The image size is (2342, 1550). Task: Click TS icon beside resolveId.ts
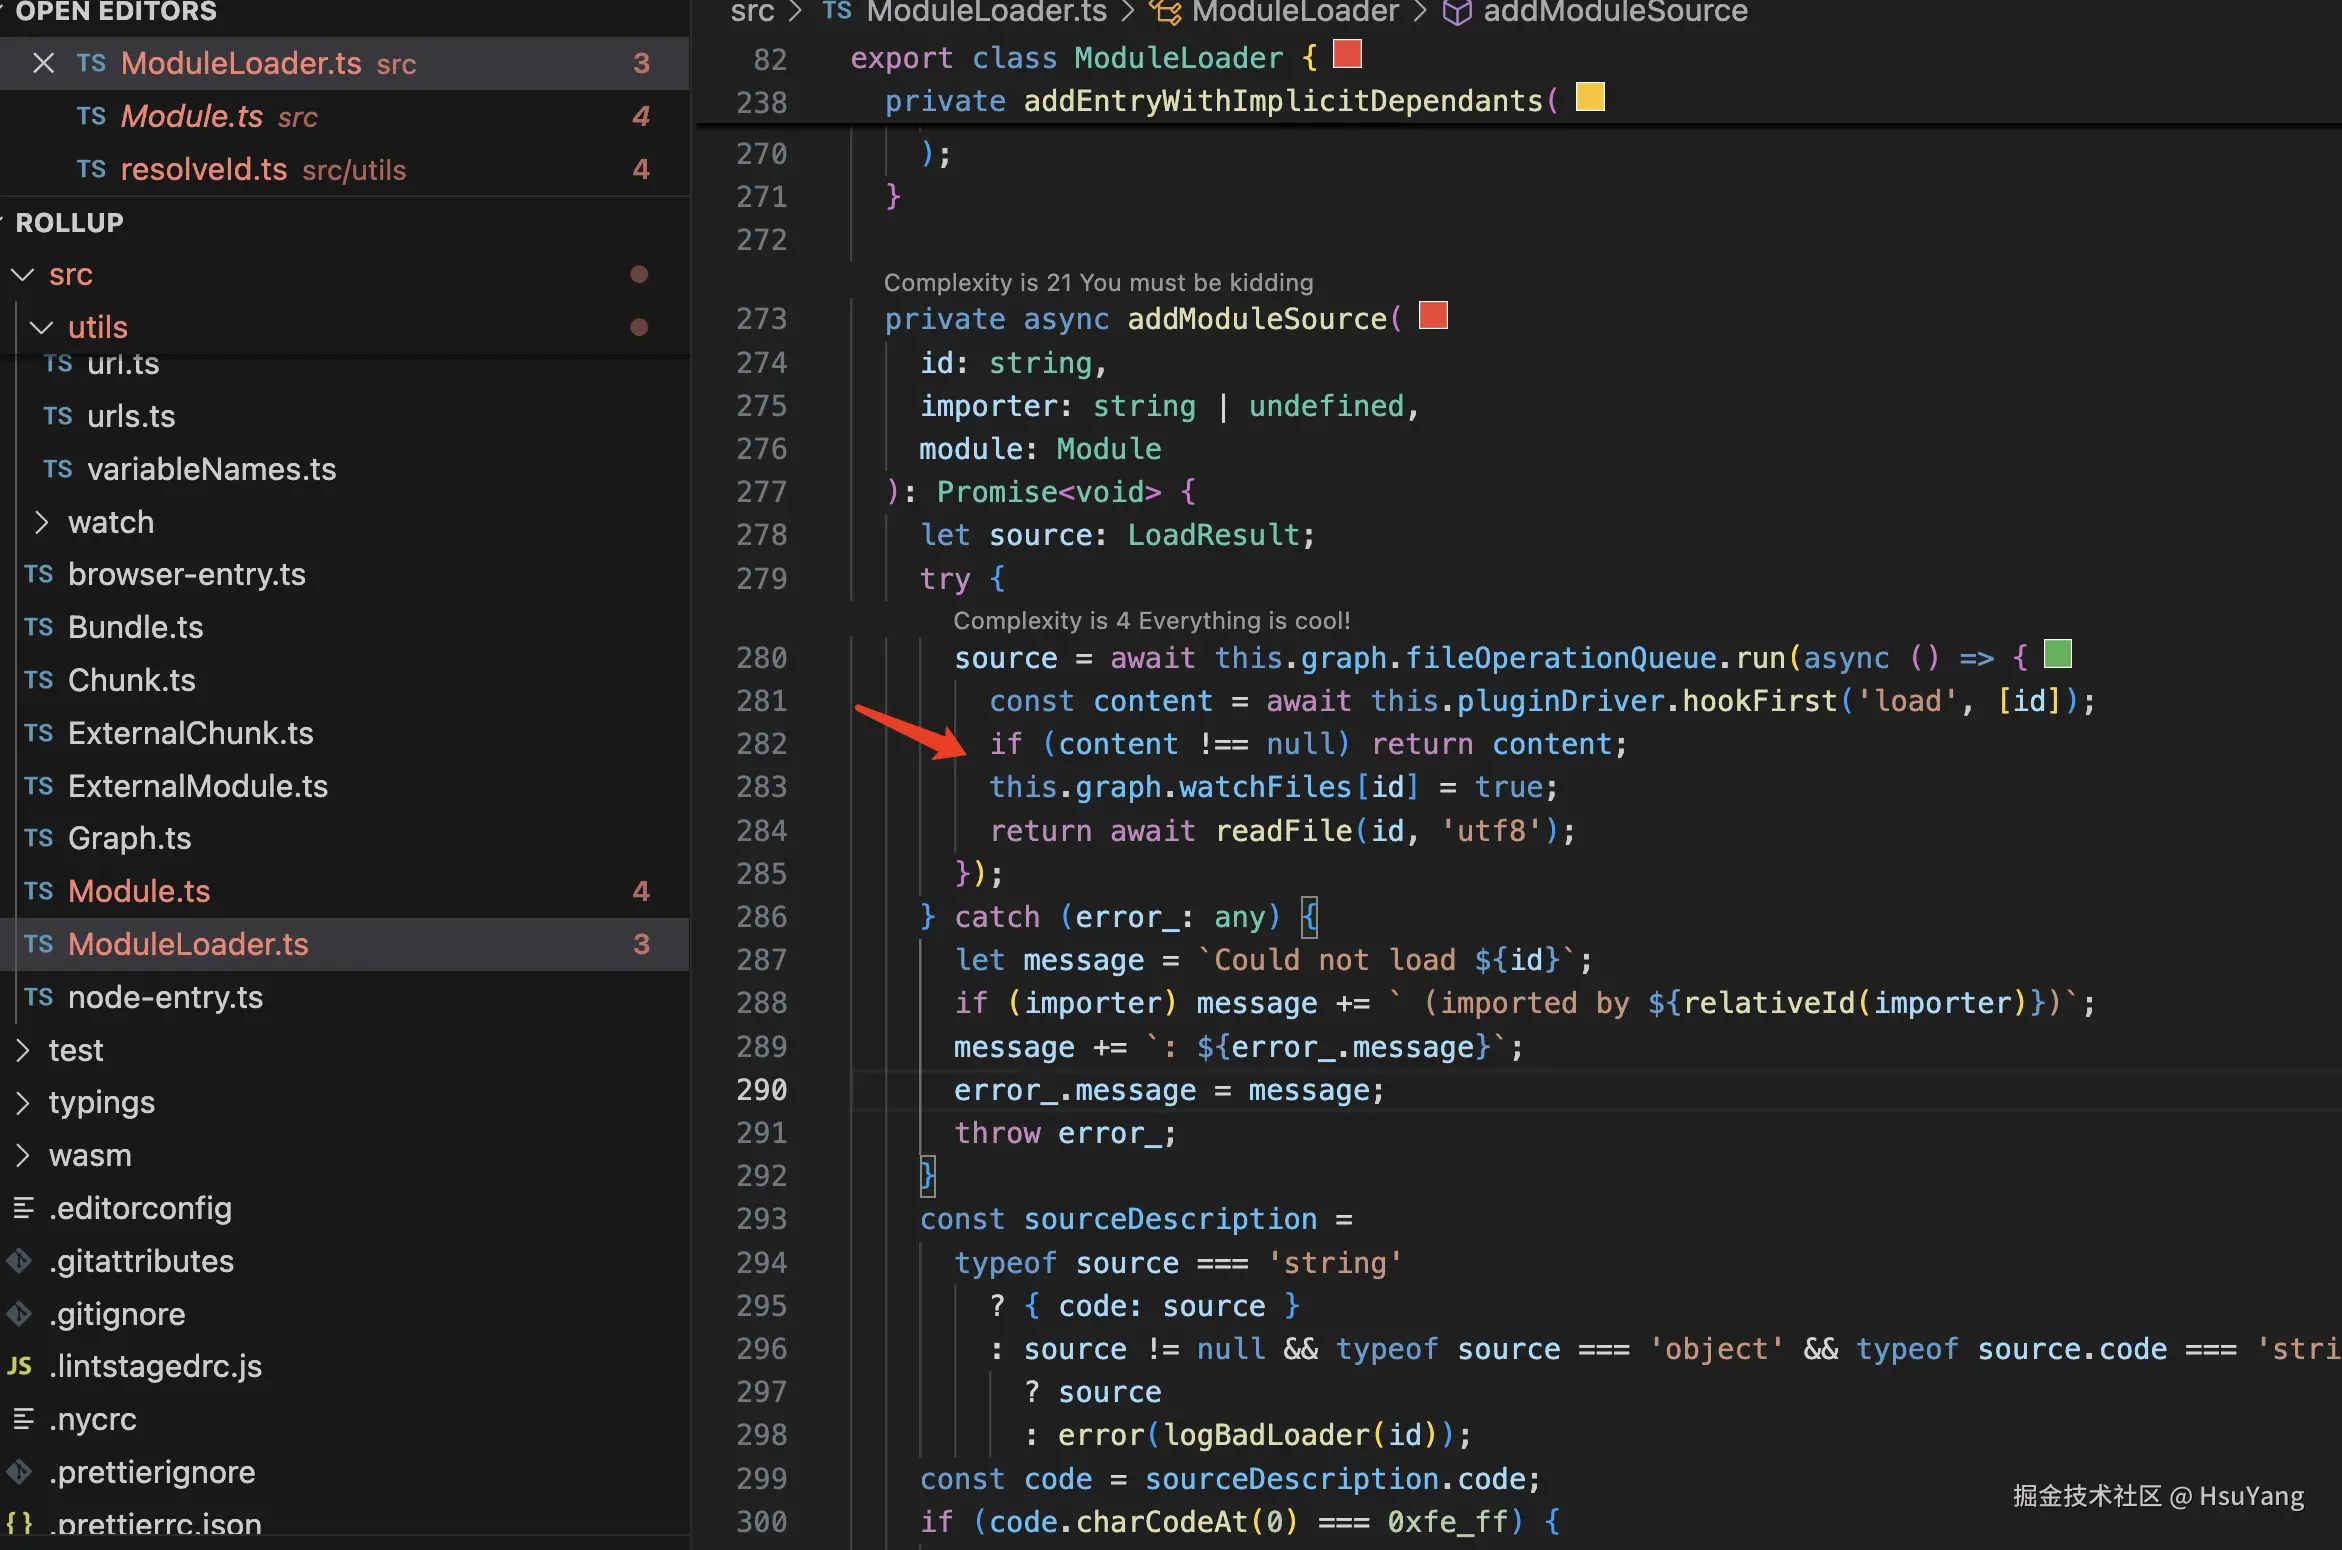pyautogui.click(x=91, y=169)
